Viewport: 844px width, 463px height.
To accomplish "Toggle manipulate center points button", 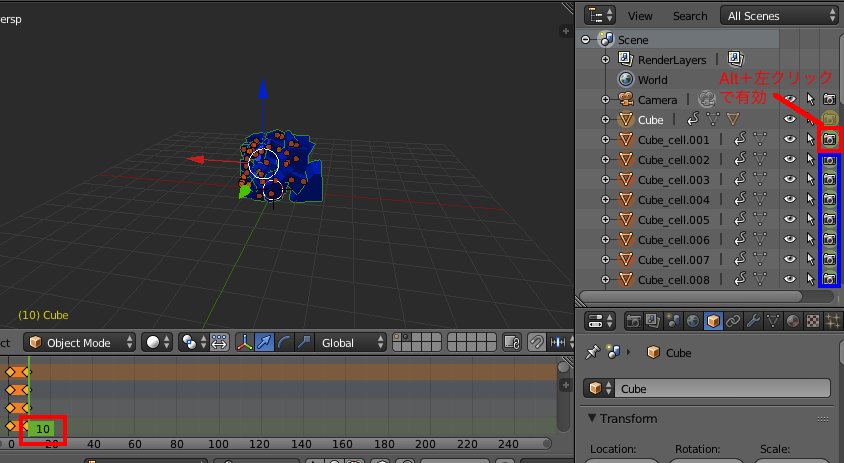I will pyautogui.click(x=219, y=342).
